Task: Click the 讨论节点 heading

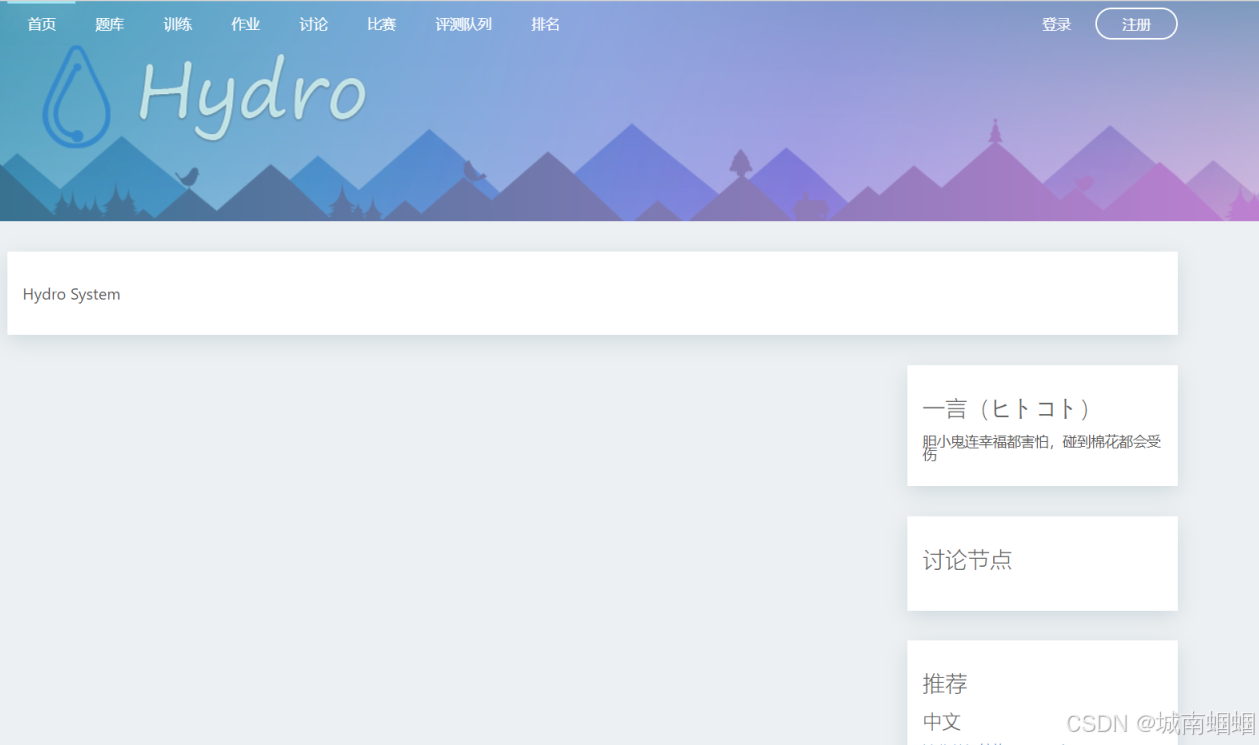Action: [967, 560]
